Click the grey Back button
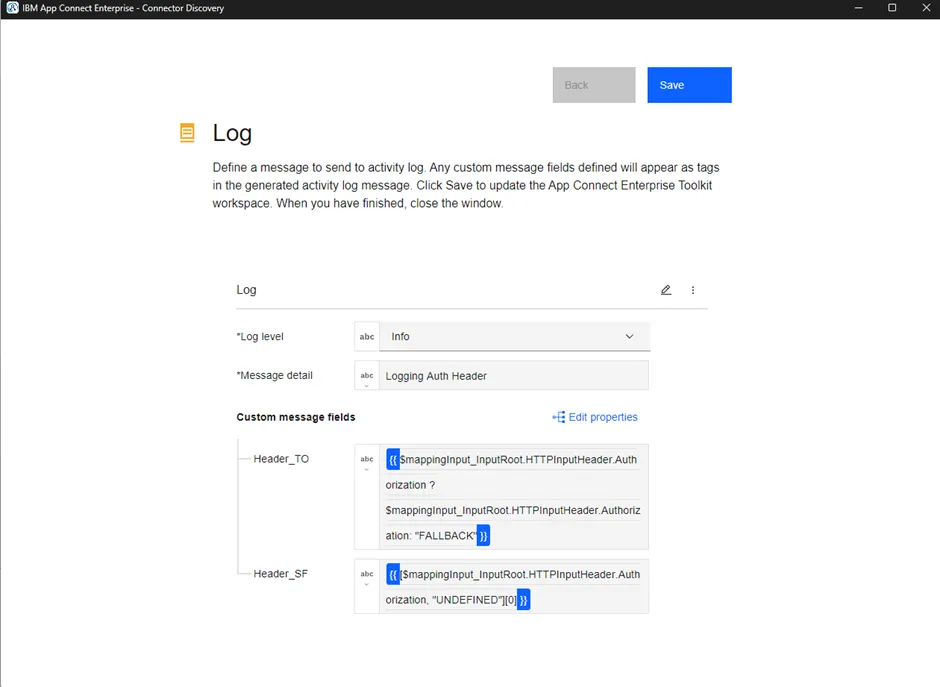Screen dimensions: 940x687 593,85
